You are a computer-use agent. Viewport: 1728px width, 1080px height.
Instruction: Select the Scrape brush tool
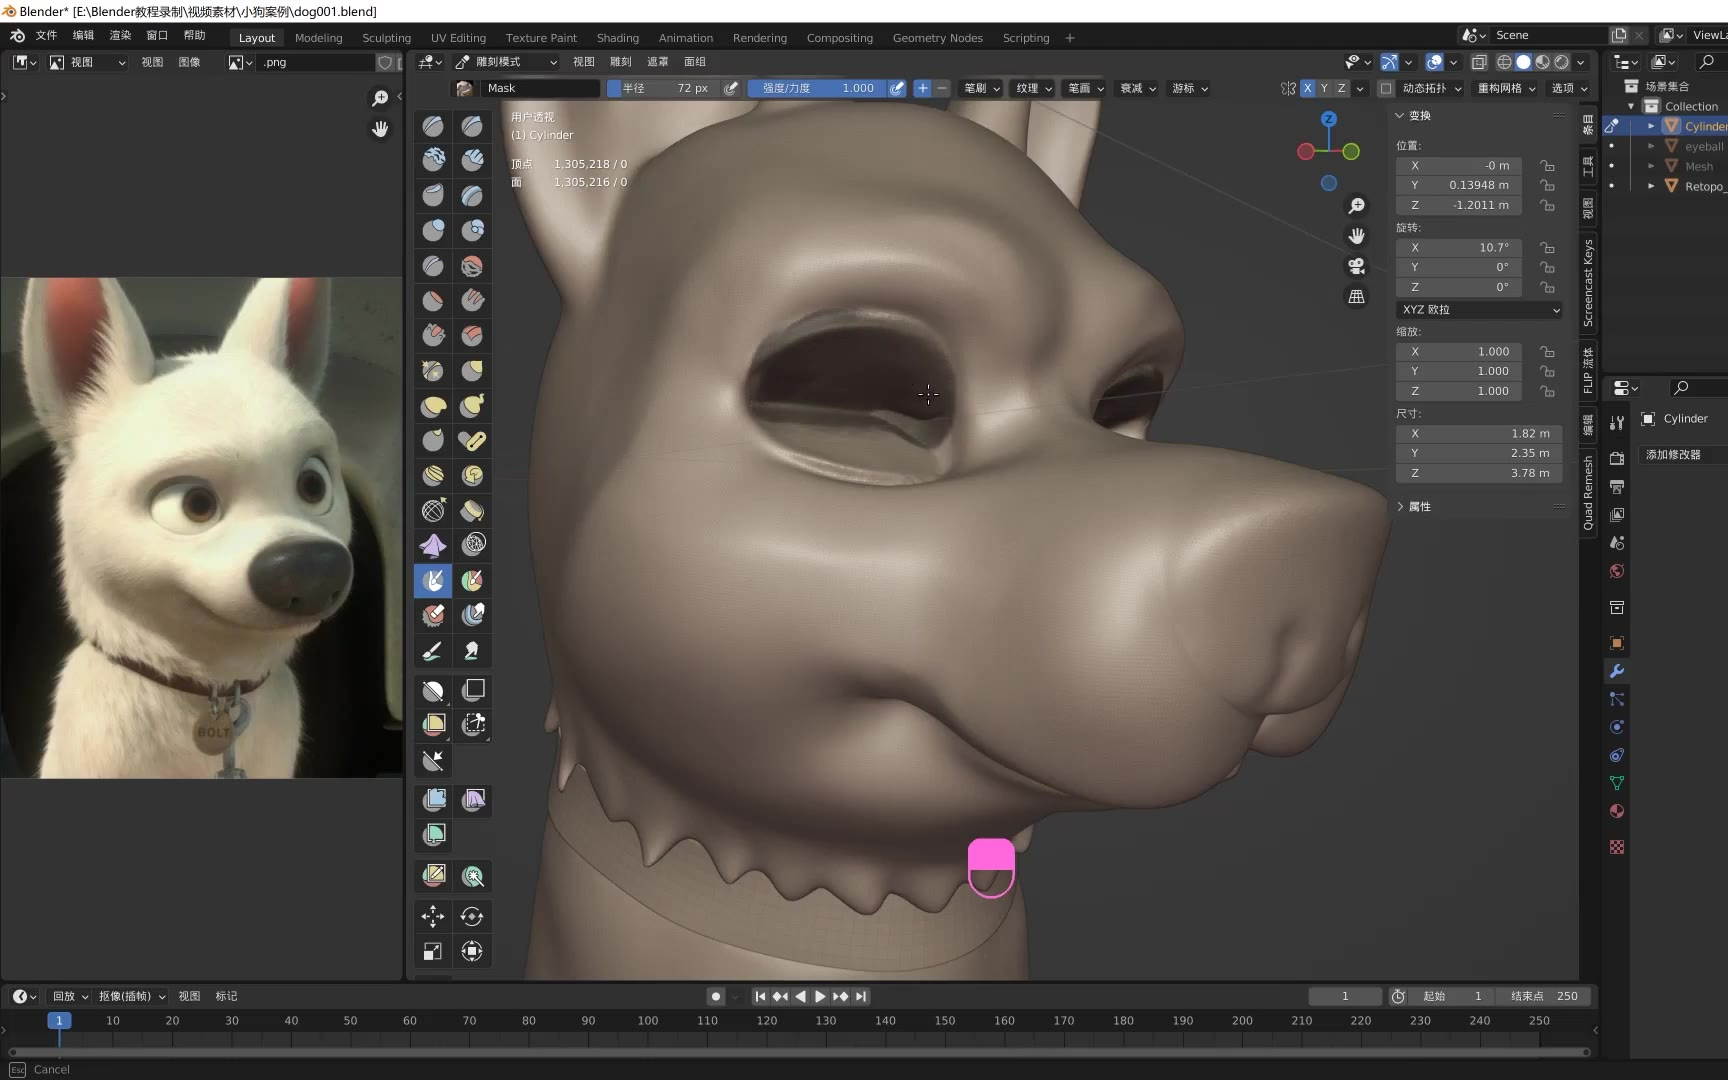tap(433, 335)
